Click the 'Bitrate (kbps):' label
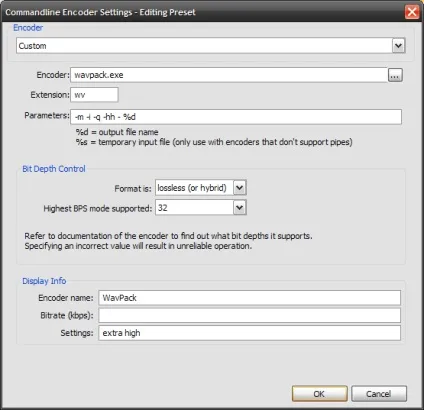Screen dimensions: 424x410 (67, 315)
